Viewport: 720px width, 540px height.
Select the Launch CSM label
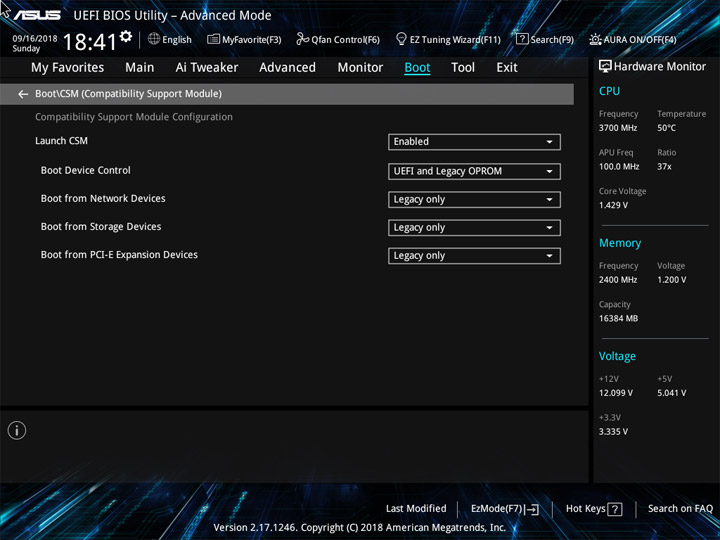click(x=62, y=141)
